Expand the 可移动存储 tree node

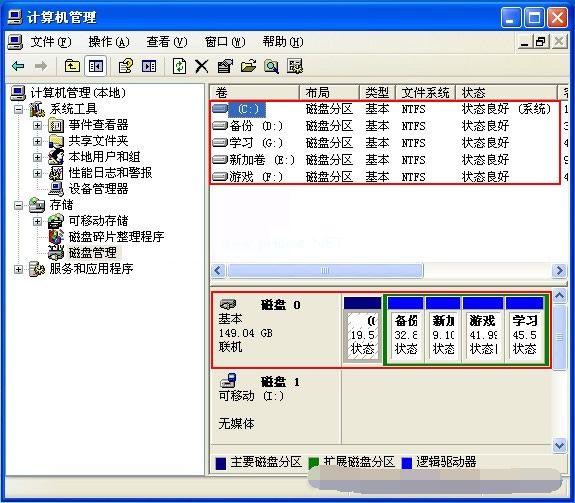37,221
